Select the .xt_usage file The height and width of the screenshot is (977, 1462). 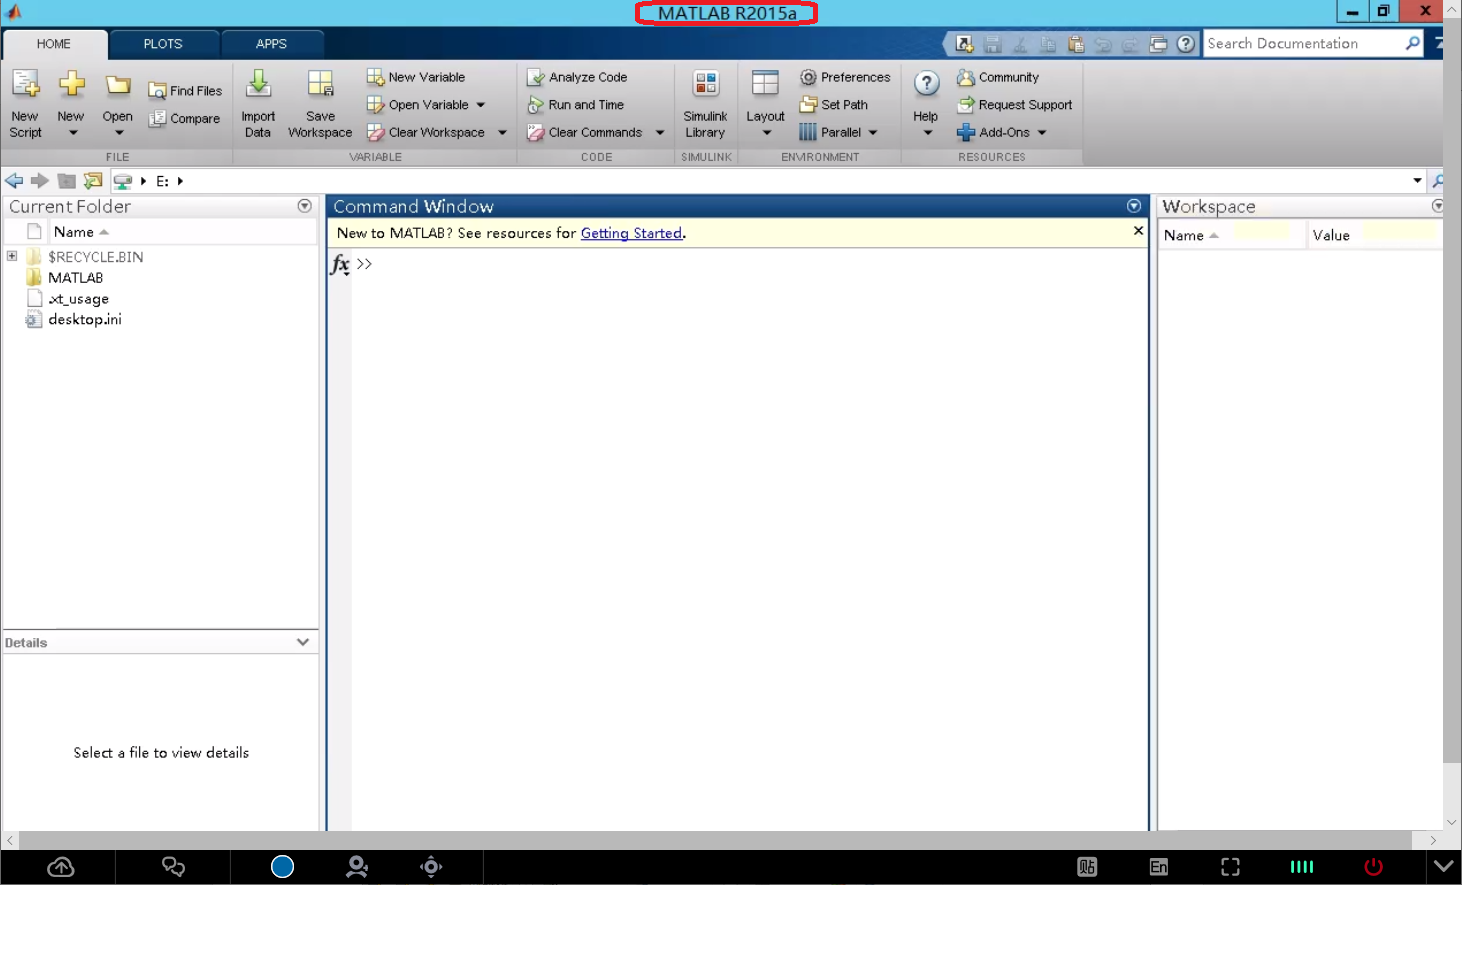79,299
